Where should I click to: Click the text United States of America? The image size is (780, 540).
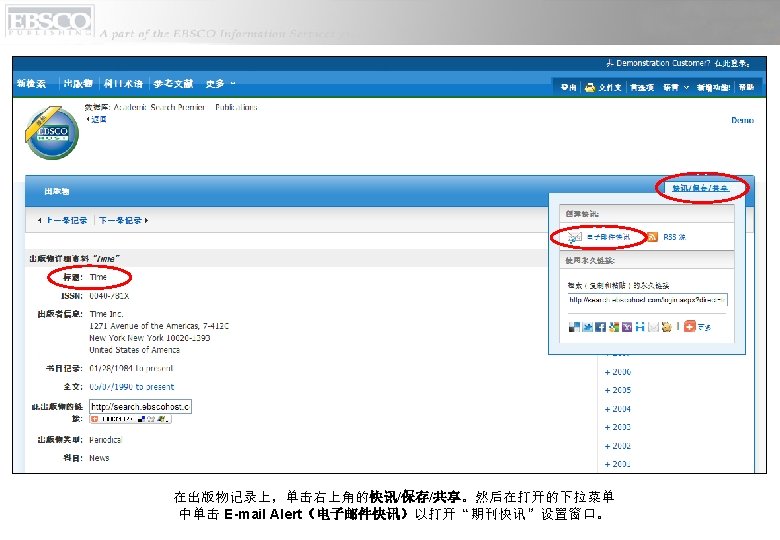(134, 350)
